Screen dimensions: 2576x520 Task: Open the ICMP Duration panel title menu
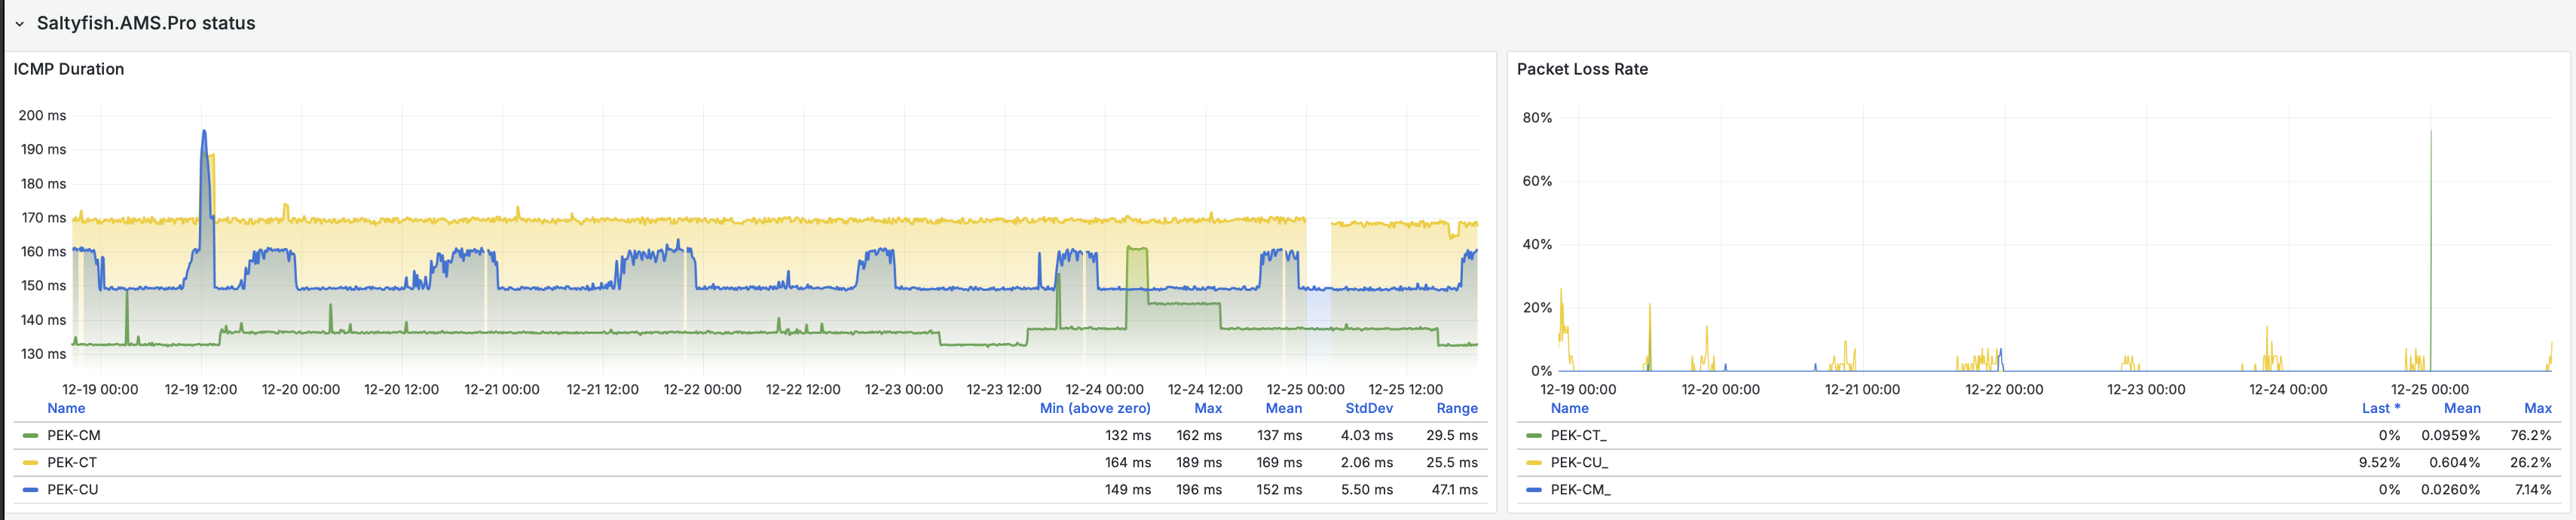pos(69,69)
